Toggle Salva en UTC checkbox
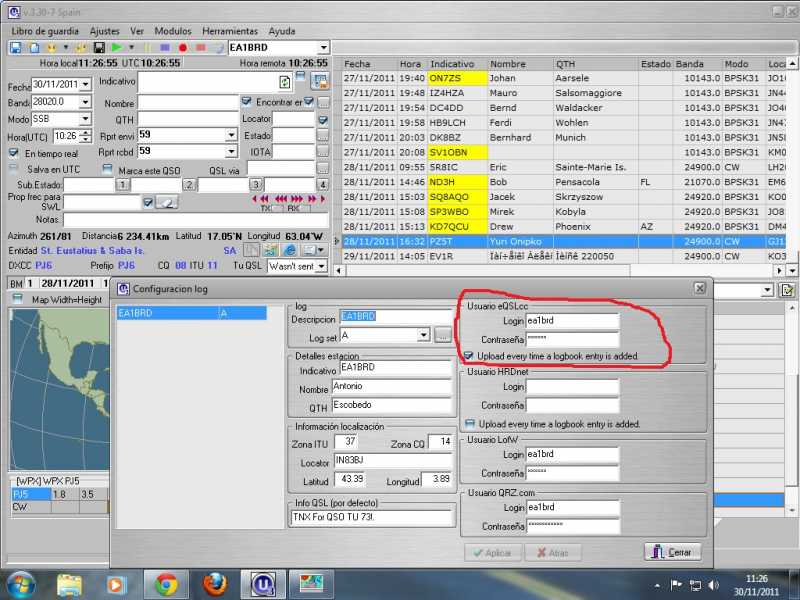Image resolution: width=800 pixels, height=600 pixels. [14, 169]
